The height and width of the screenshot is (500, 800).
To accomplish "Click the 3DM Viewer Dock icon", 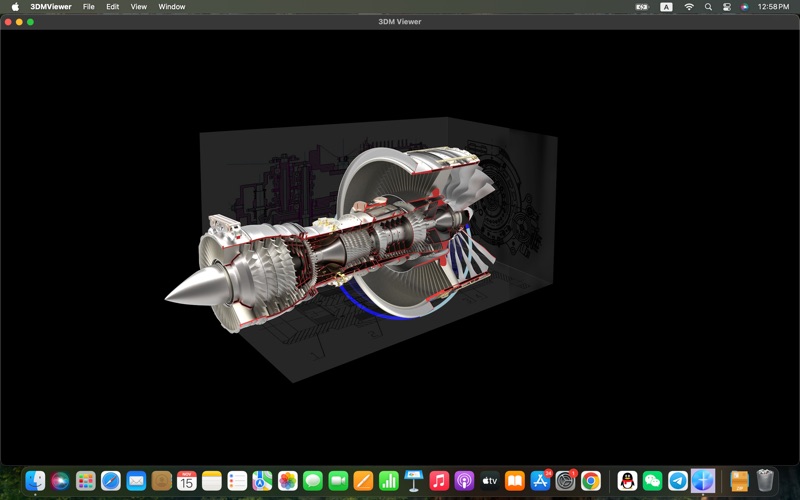I will click(x=703, y=481).
